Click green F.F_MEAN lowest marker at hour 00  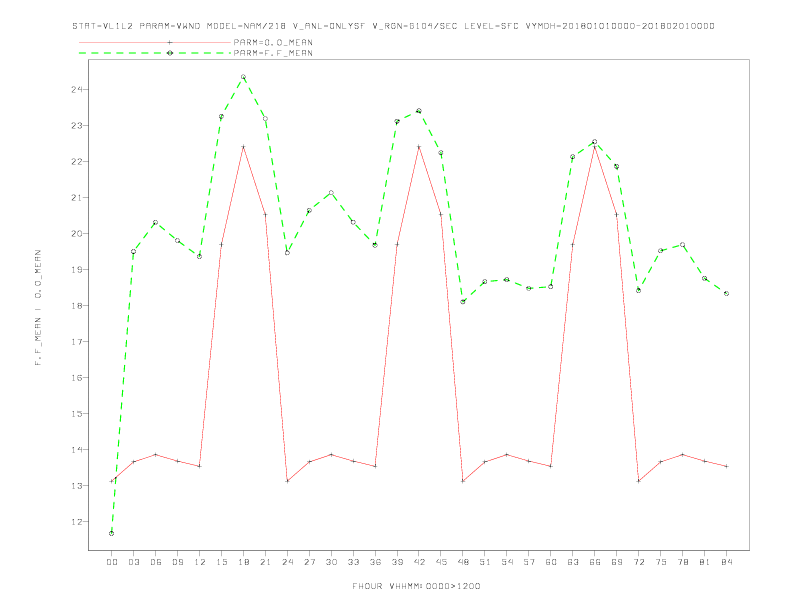[112, 533]
